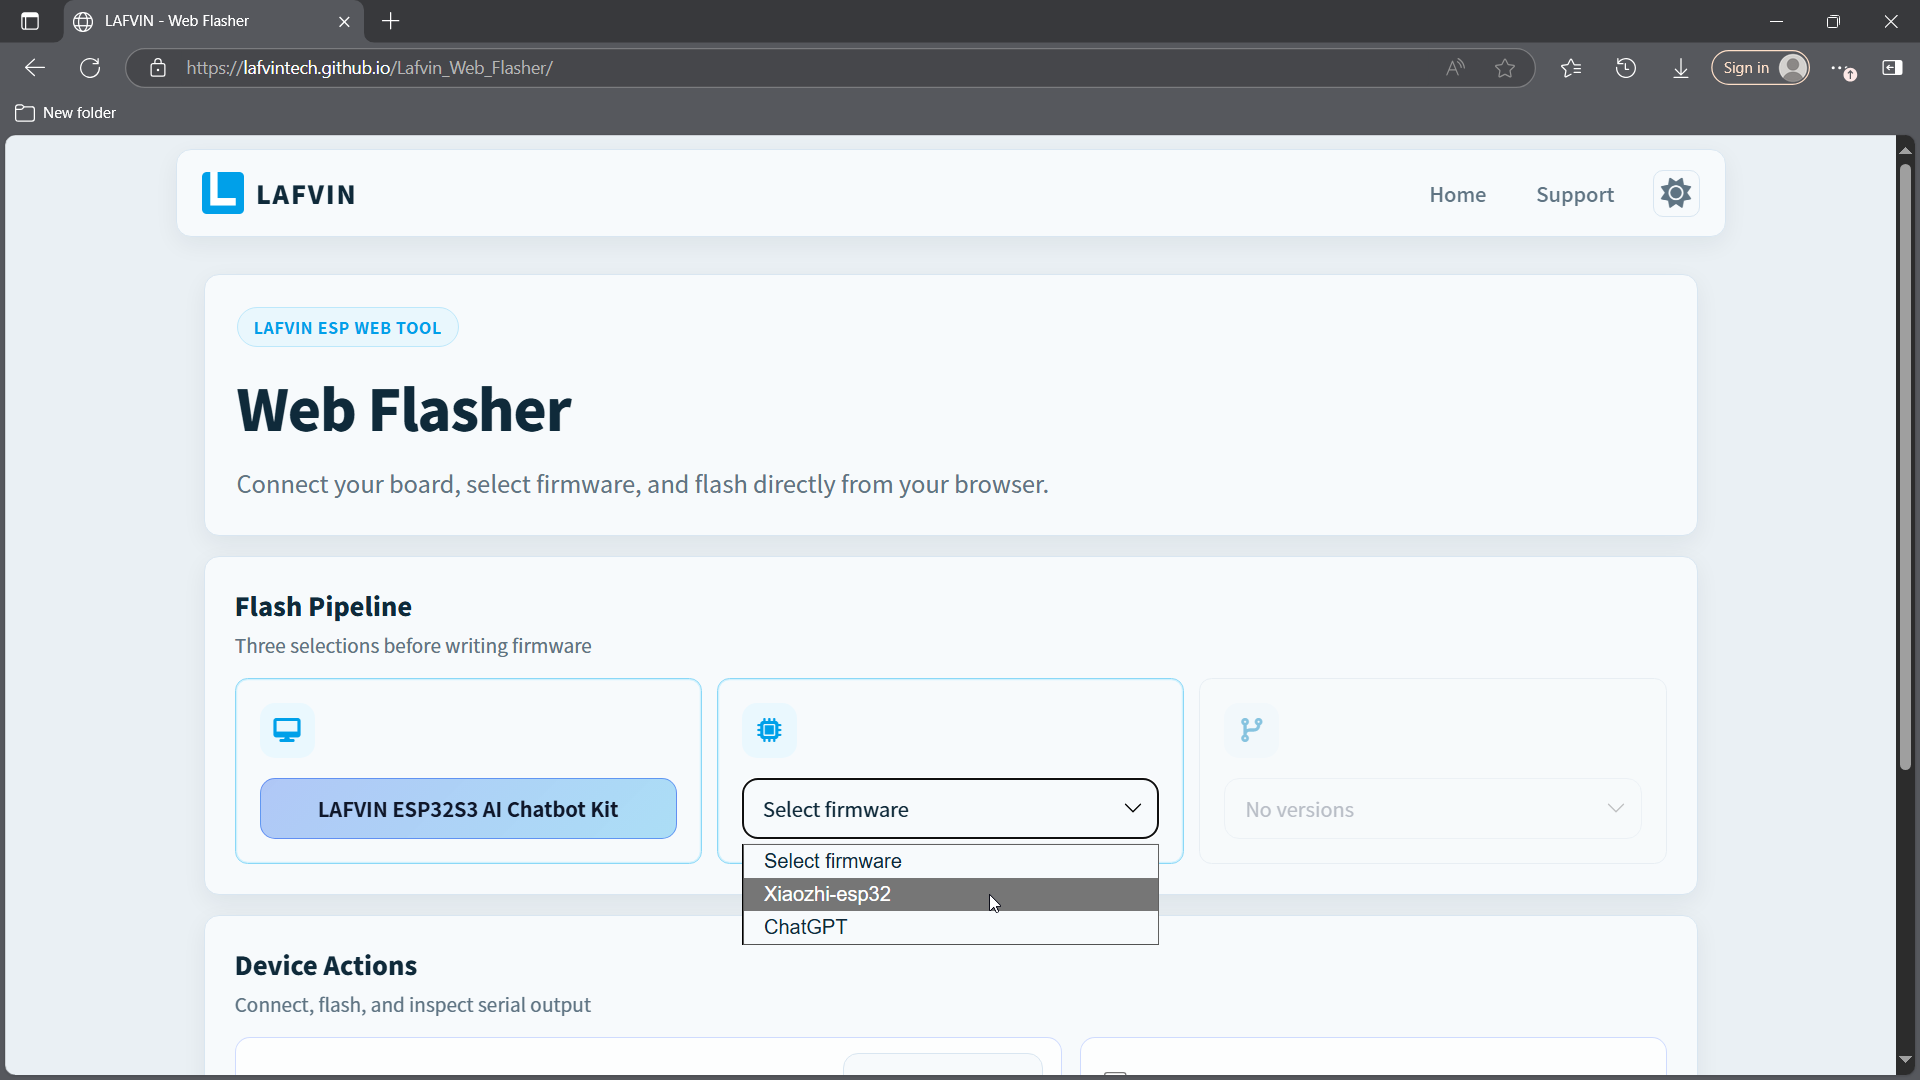The height and width of the screenshot is (1080, 1920).
Task: Collapse the Select firmware dropdown
Action: point(950,809)
